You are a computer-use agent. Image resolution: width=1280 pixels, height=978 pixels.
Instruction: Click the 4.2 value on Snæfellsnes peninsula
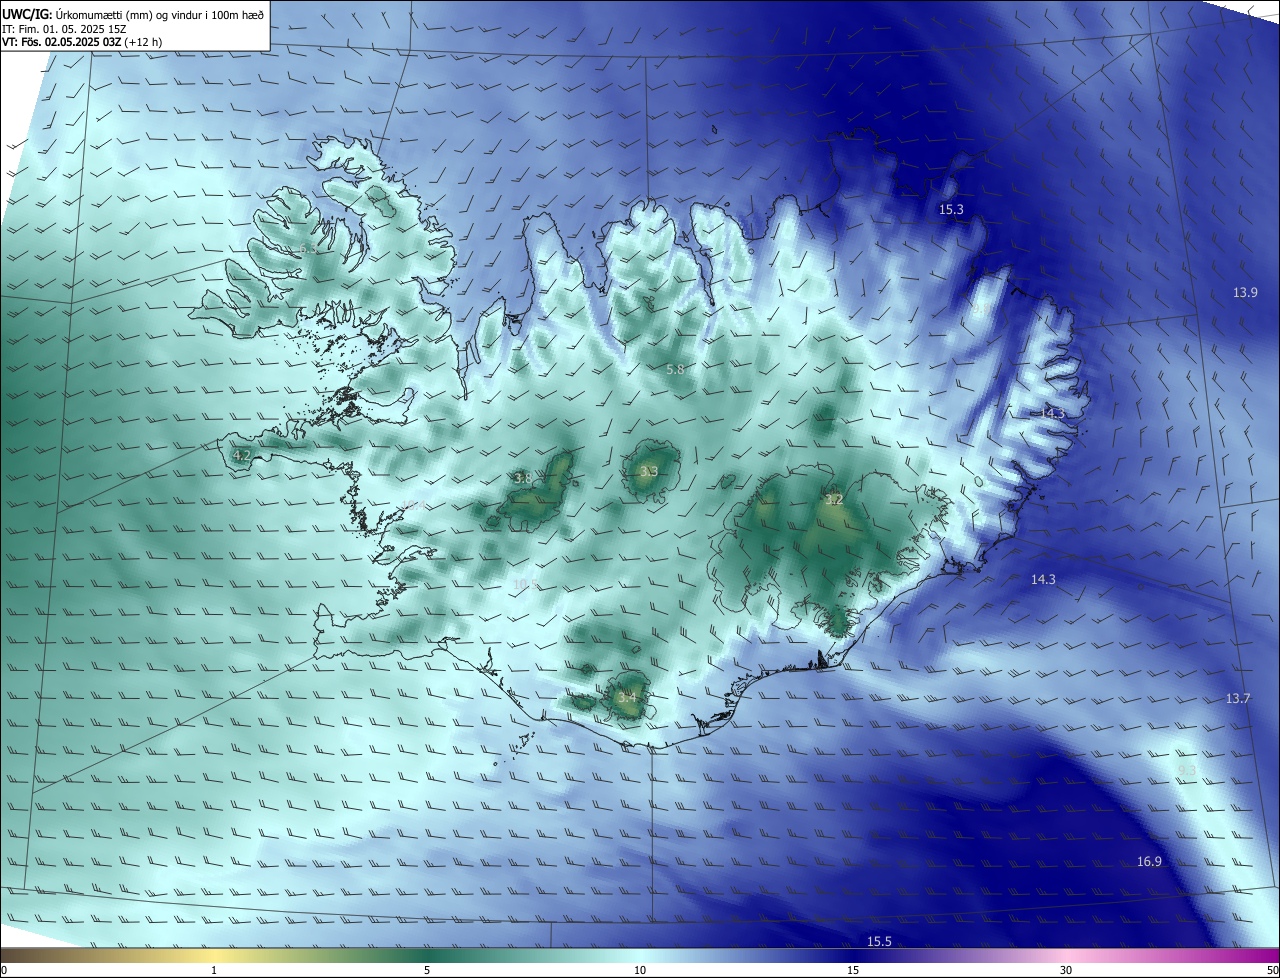click(241, 455)
